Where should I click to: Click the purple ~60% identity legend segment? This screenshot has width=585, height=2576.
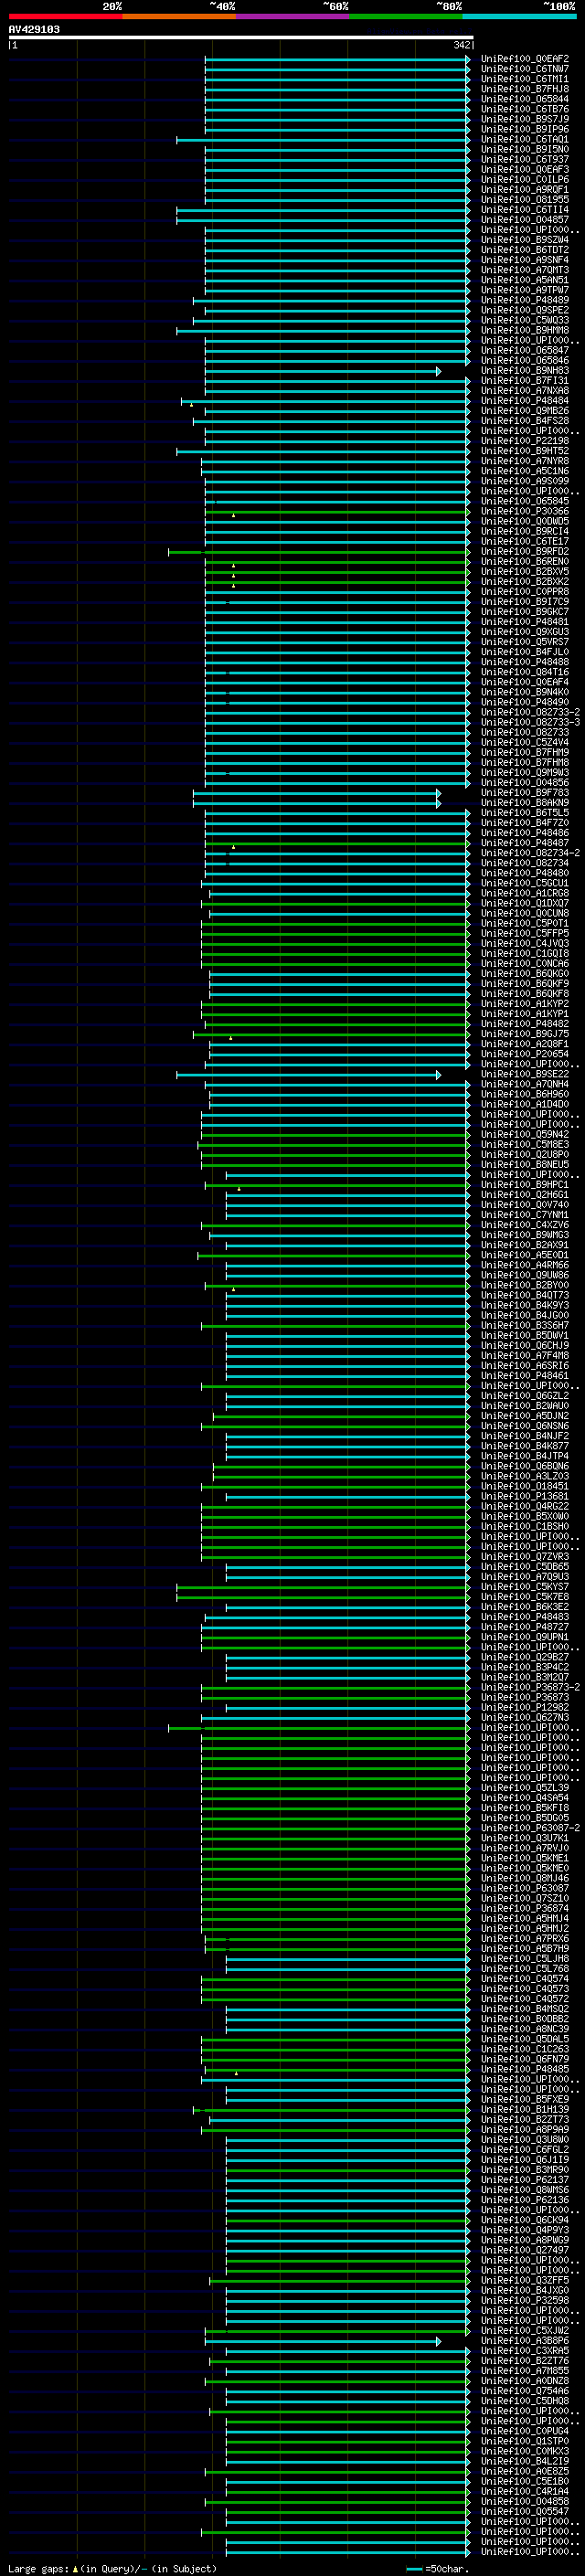pos(292,16)
